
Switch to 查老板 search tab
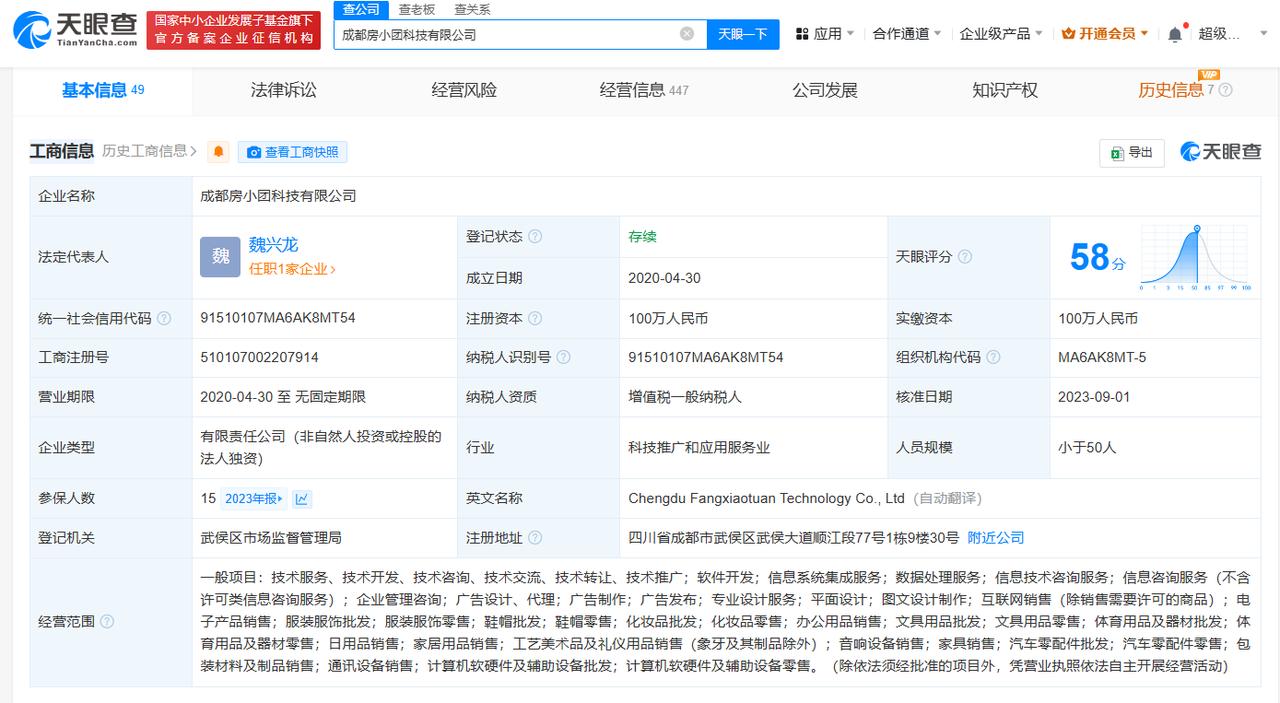pyautogui.click(x=417, y=10)
